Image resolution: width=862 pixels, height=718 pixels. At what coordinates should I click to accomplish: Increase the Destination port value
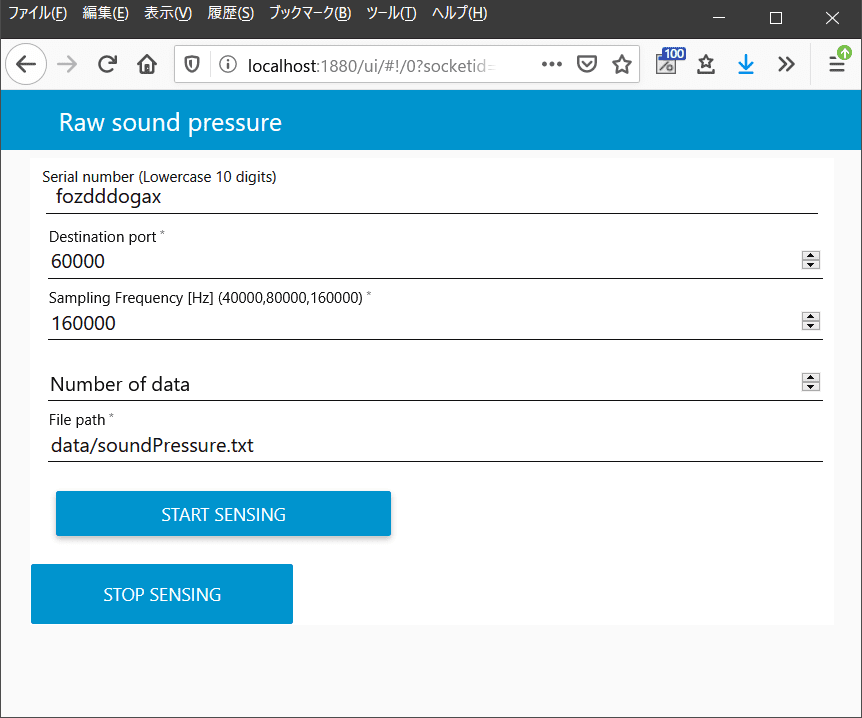811,256
